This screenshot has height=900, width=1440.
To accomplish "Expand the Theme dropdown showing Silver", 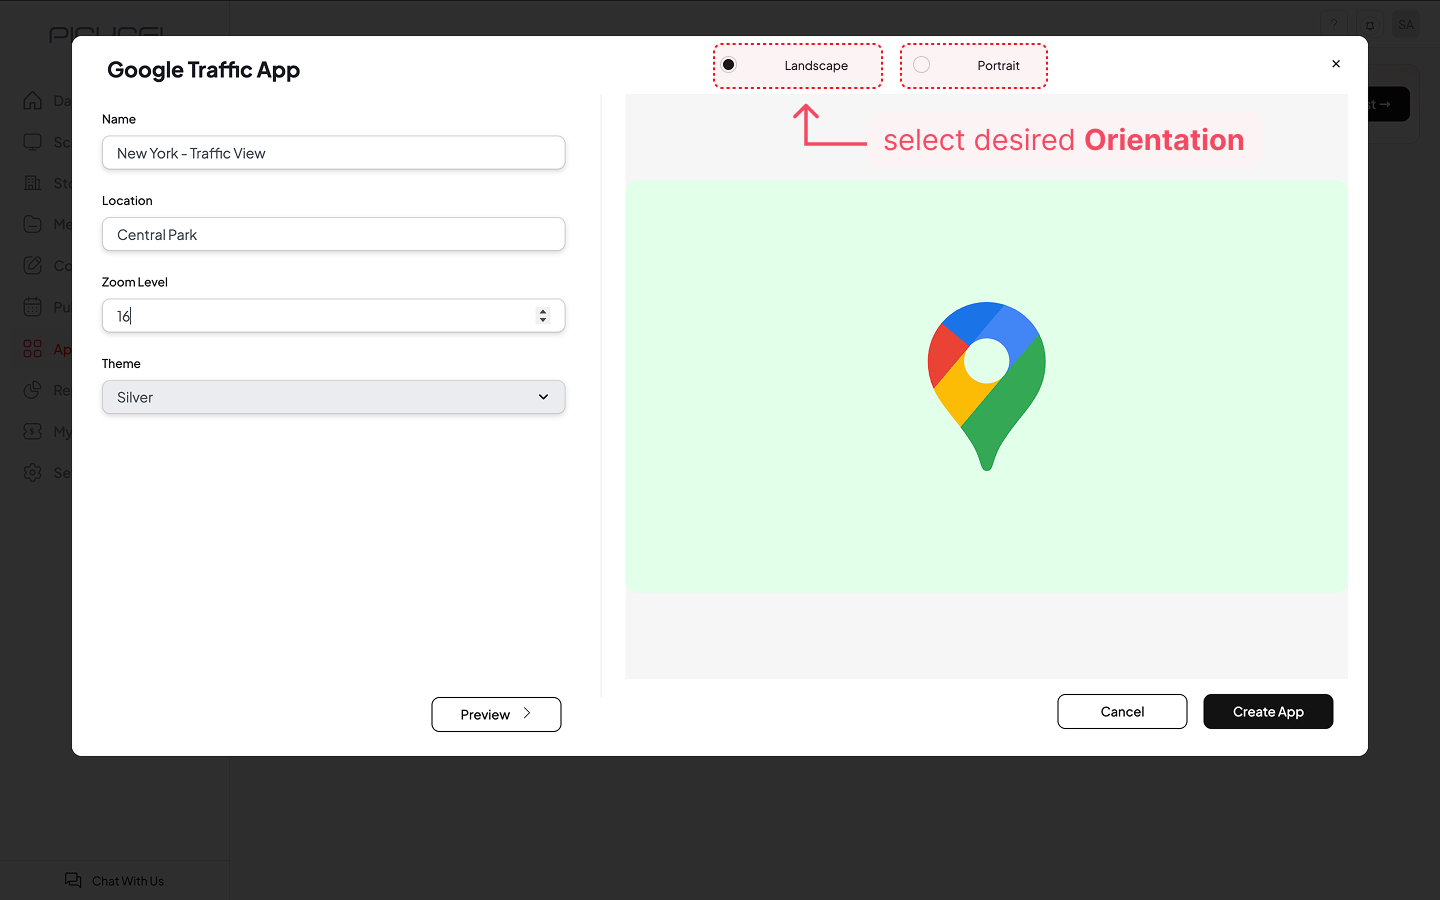I will (333, 397).
